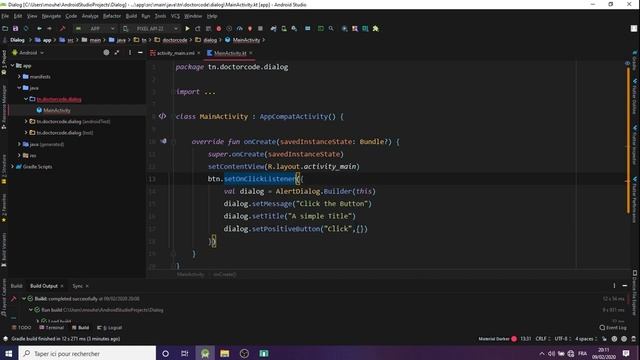Viewport: 640px width, 360px height.
Task: Switch to the activity_main.xml editor tab
Action: (x=176, y=53)
